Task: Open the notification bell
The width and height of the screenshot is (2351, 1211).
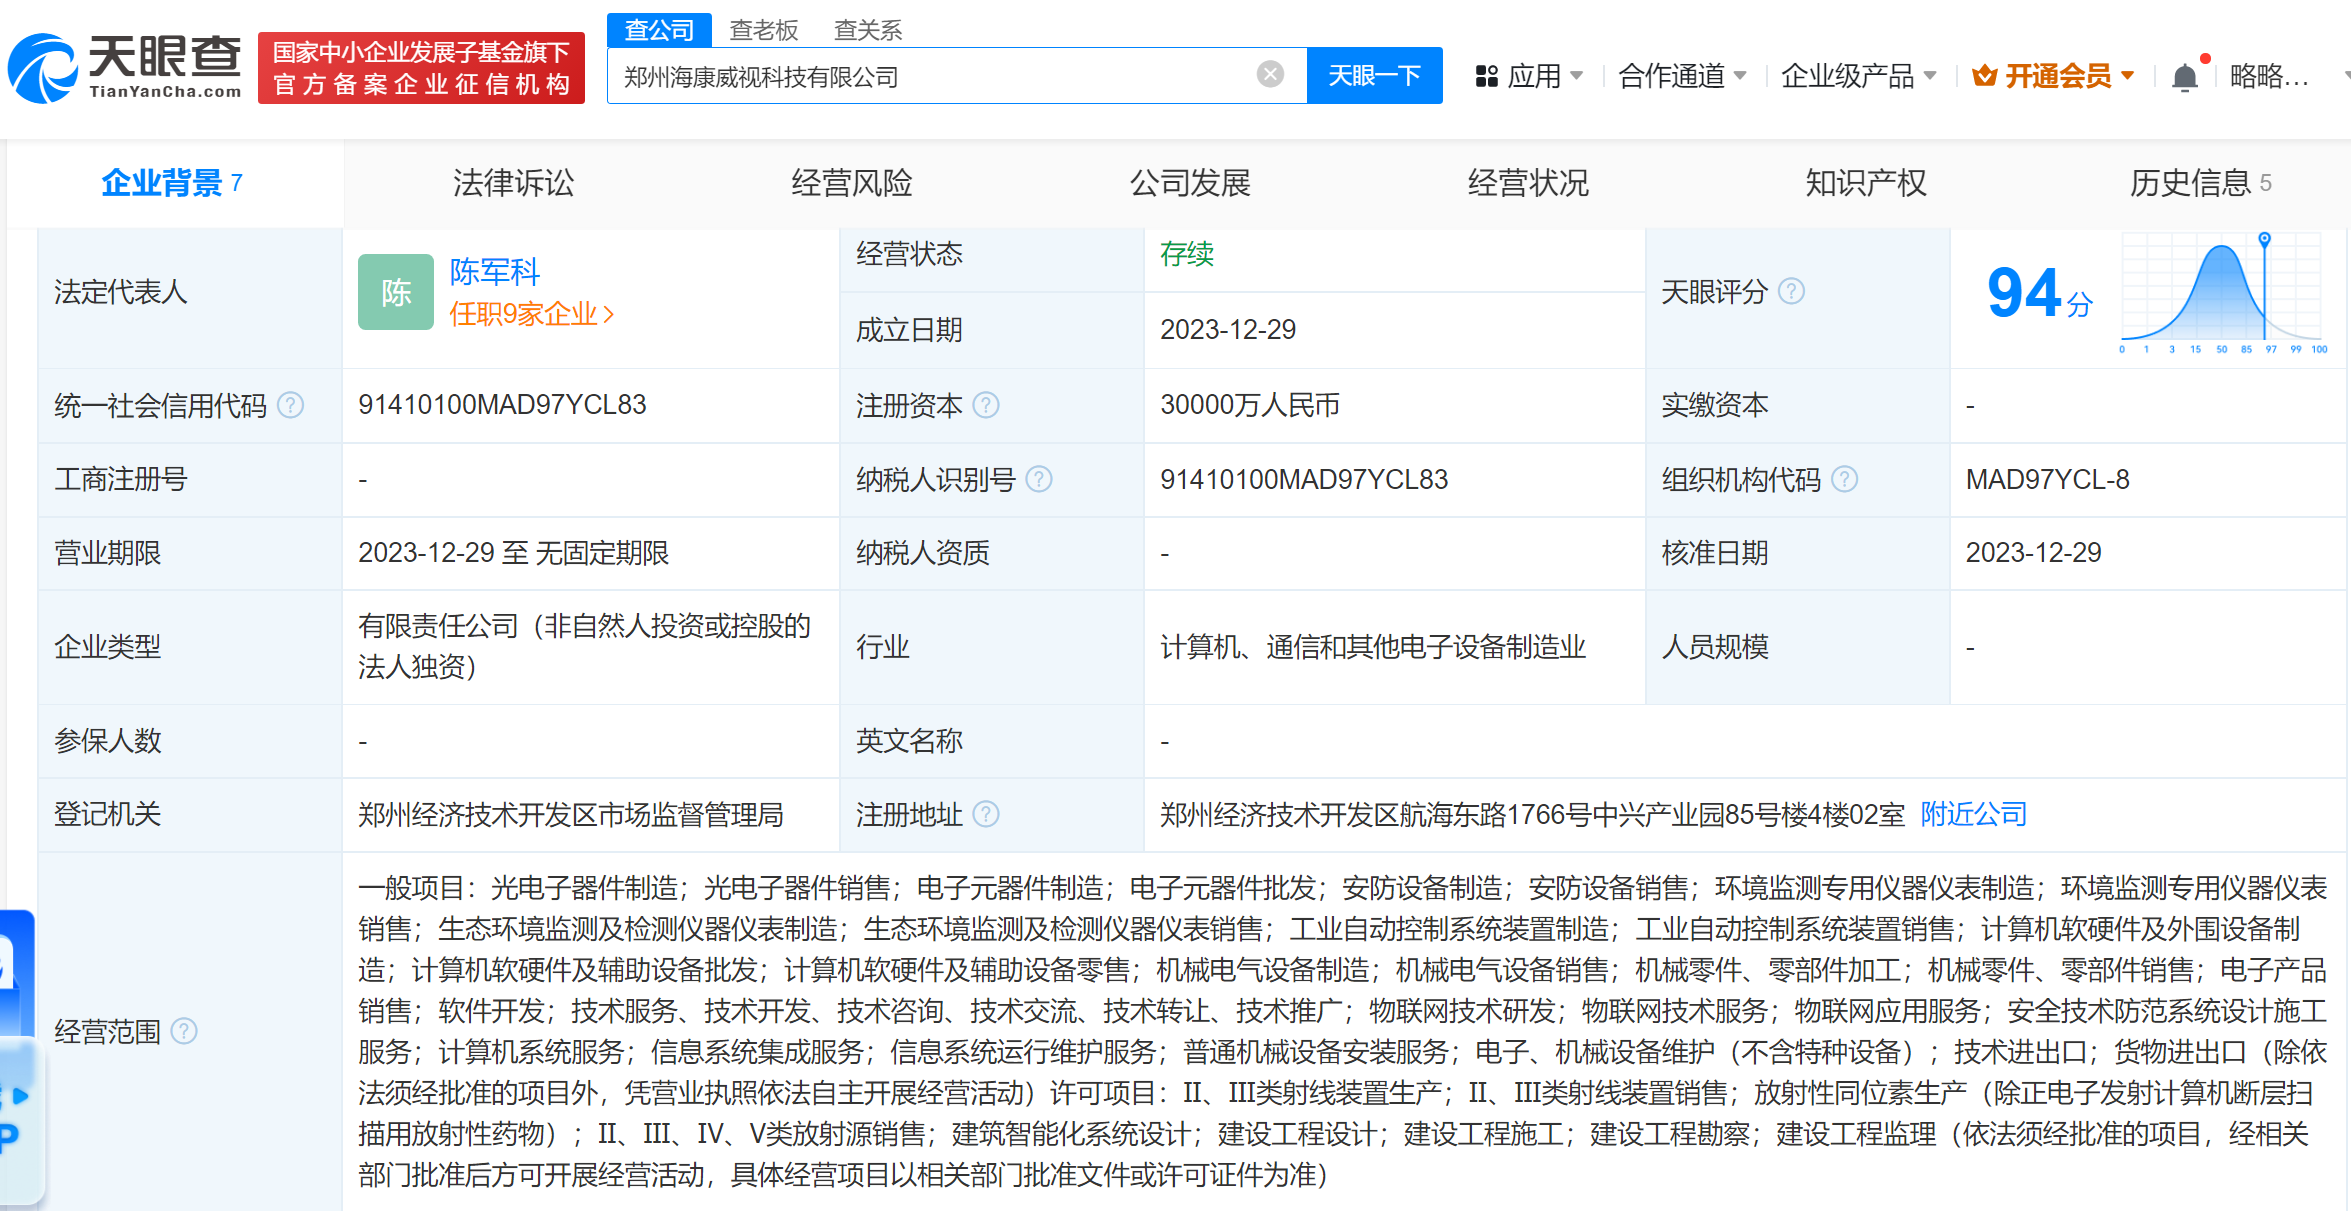Action: [2185, 77]
